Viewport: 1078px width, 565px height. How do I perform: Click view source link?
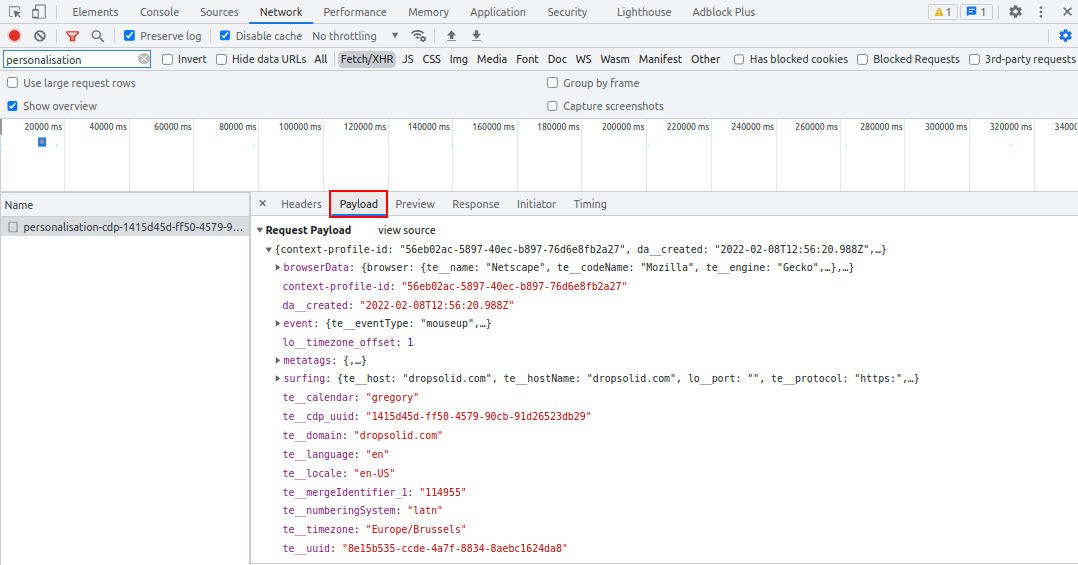(x=406, y=230)
